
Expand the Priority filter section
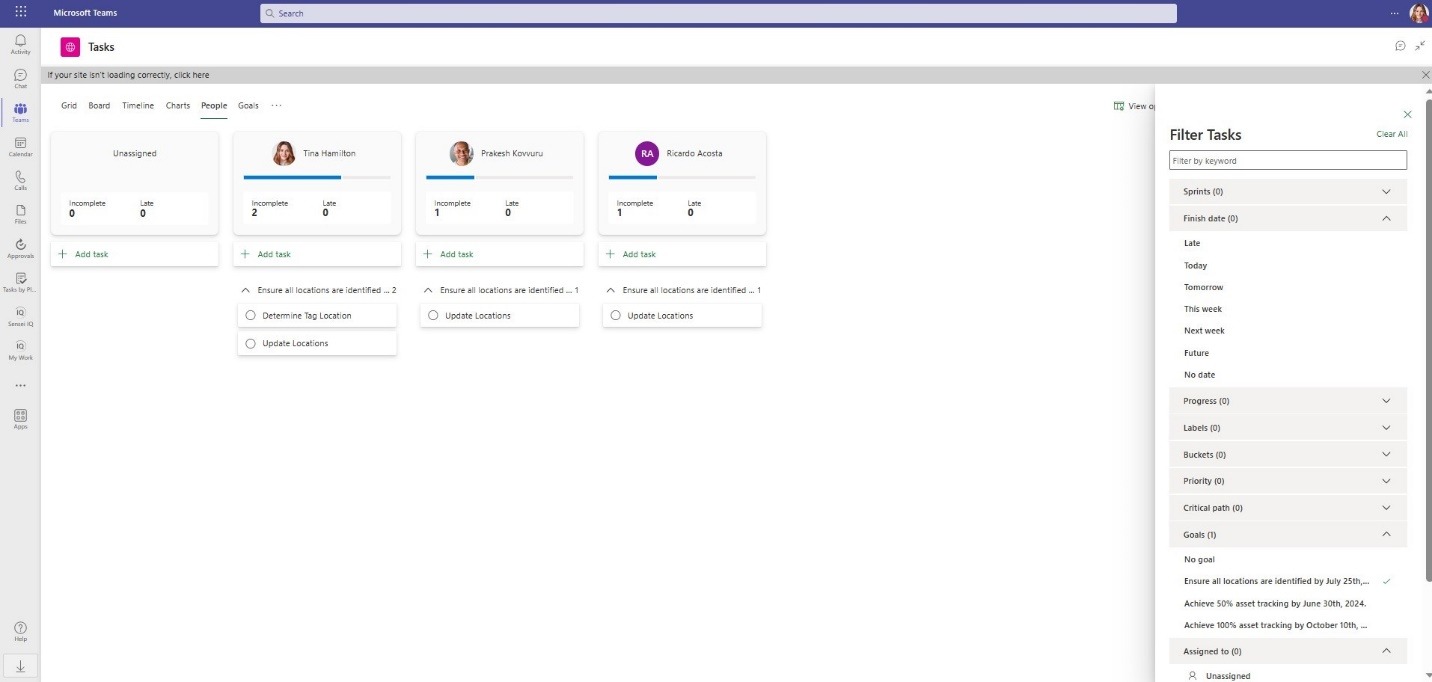click(1288, 481)
